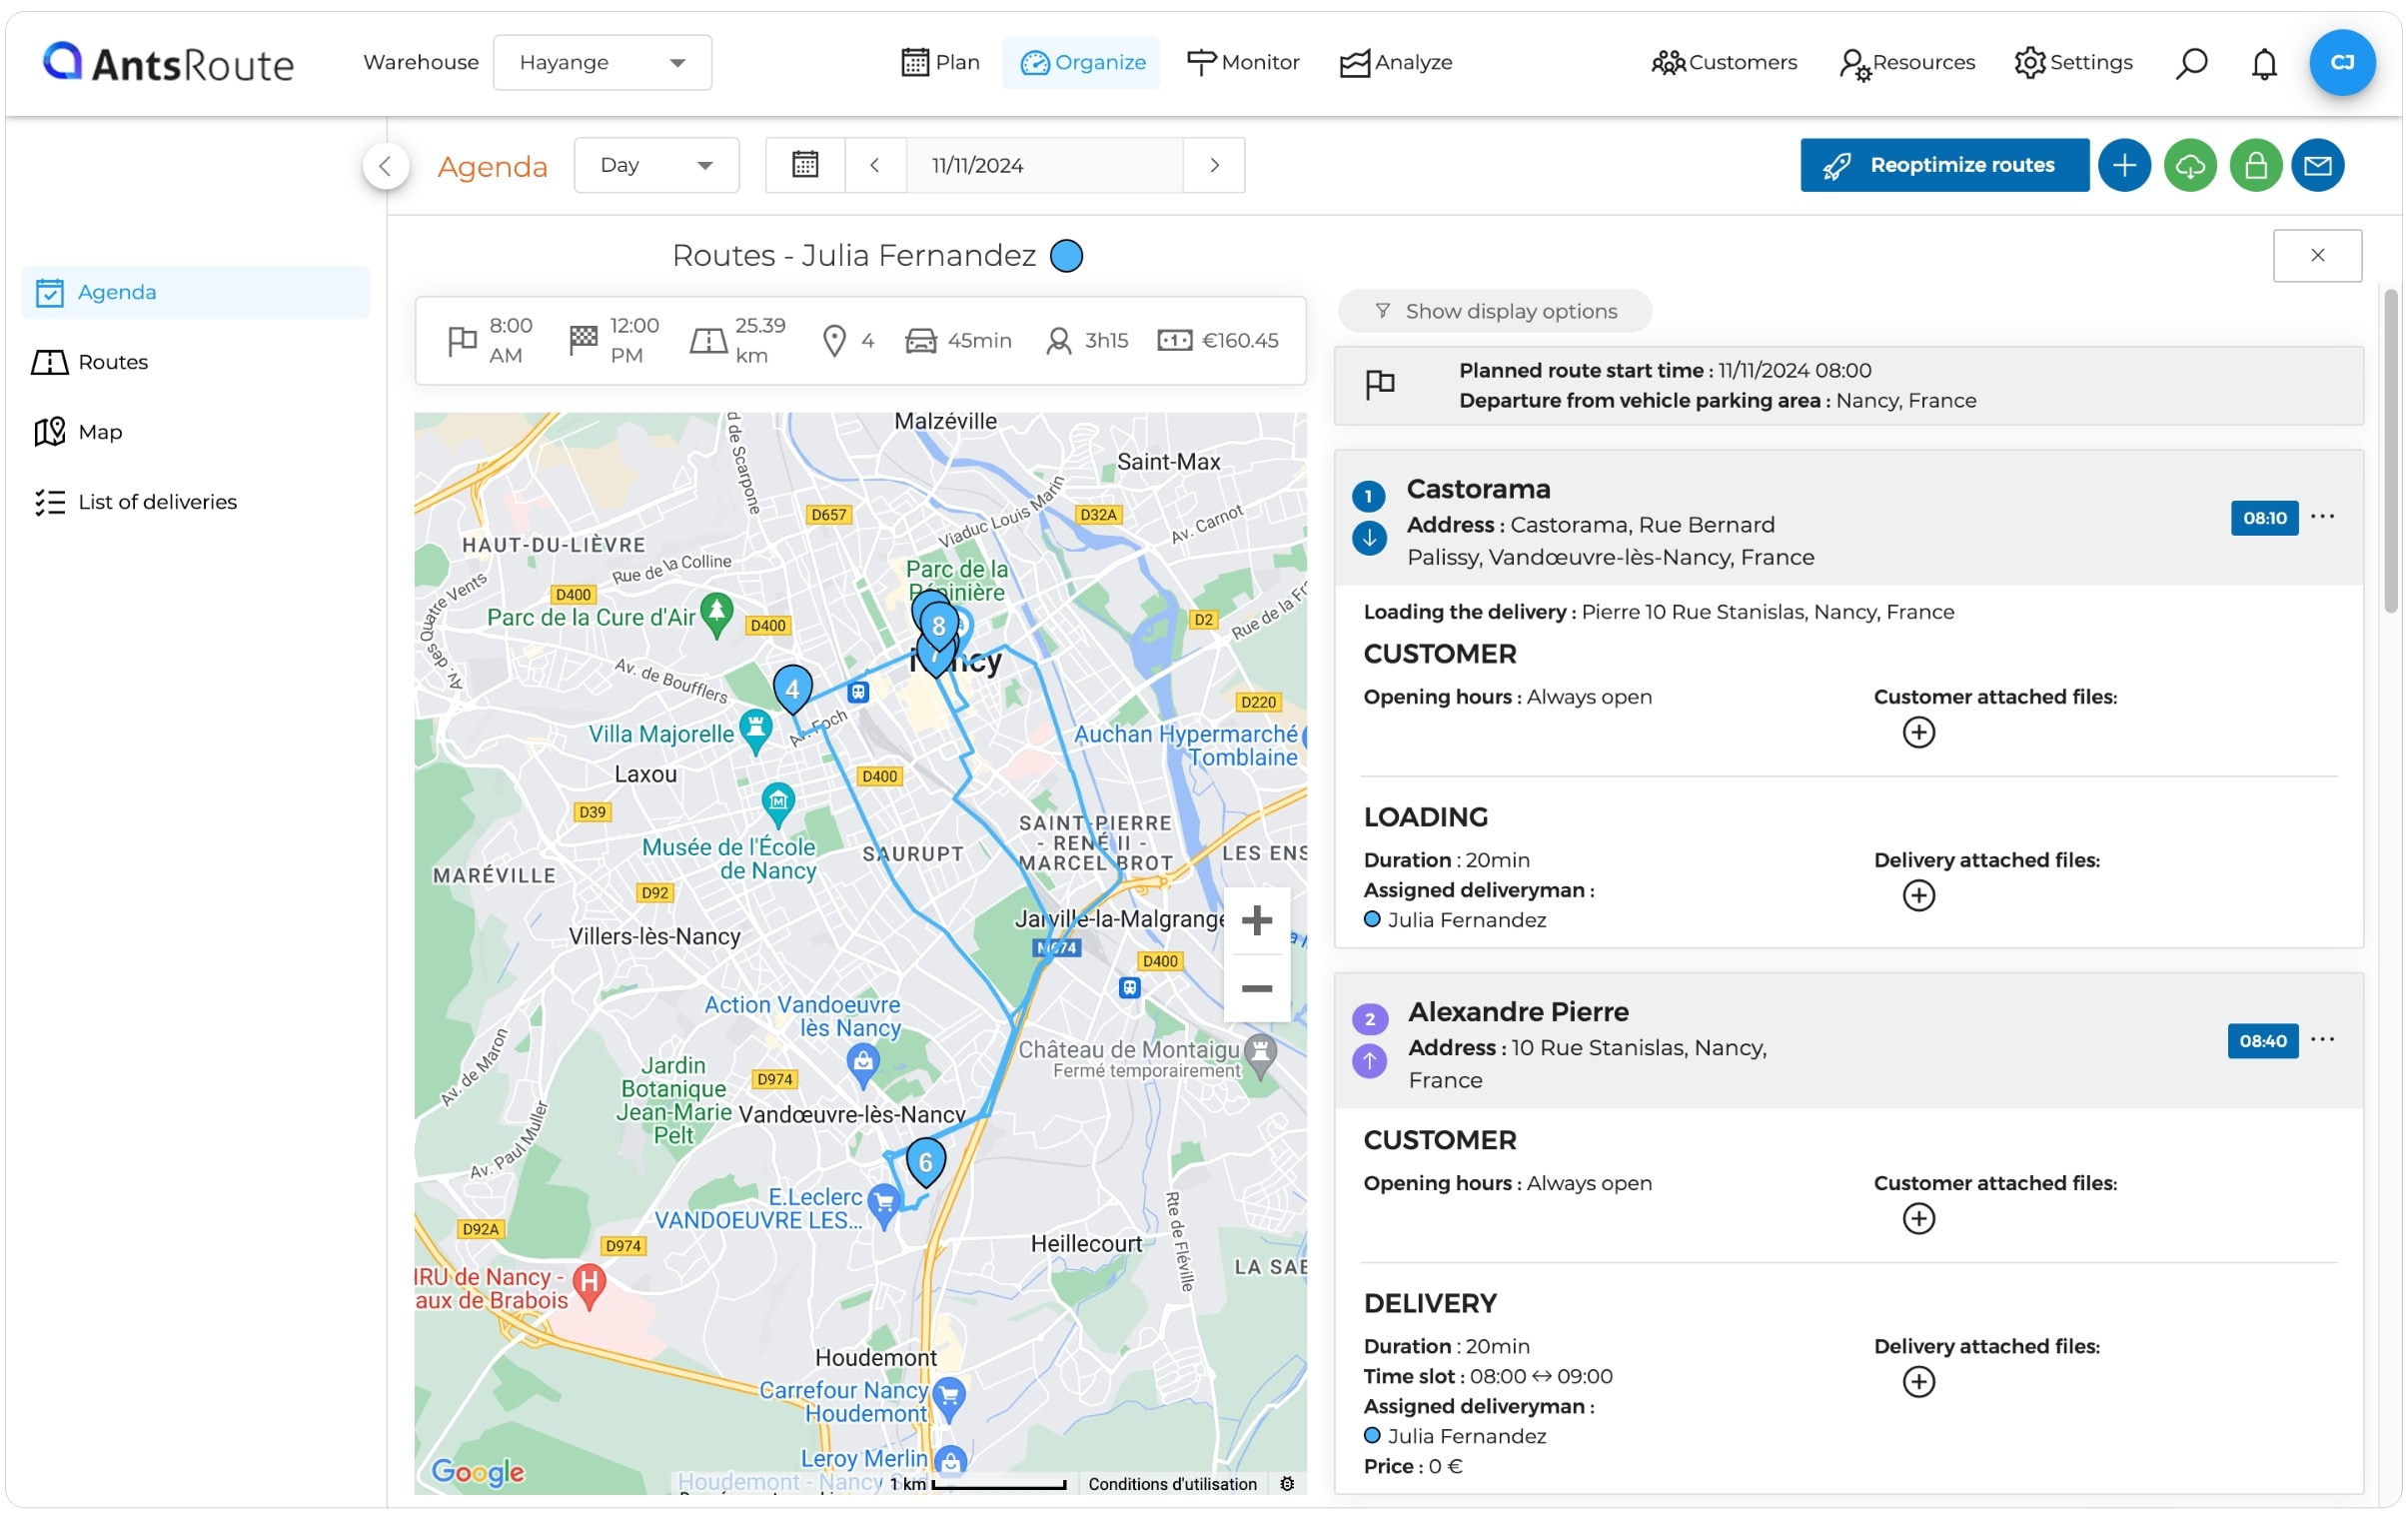Open the Day view dropdown

656,165
